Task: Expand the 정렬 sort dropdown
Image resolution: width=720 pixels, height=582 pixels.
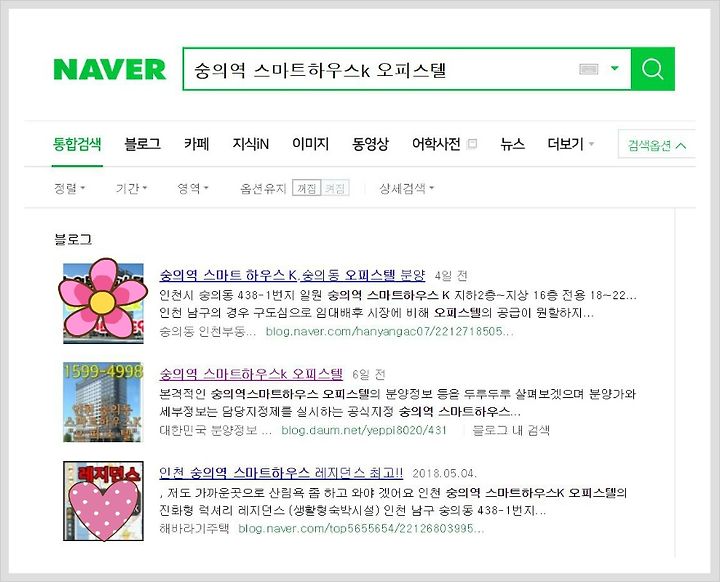Action: (69, 188)
